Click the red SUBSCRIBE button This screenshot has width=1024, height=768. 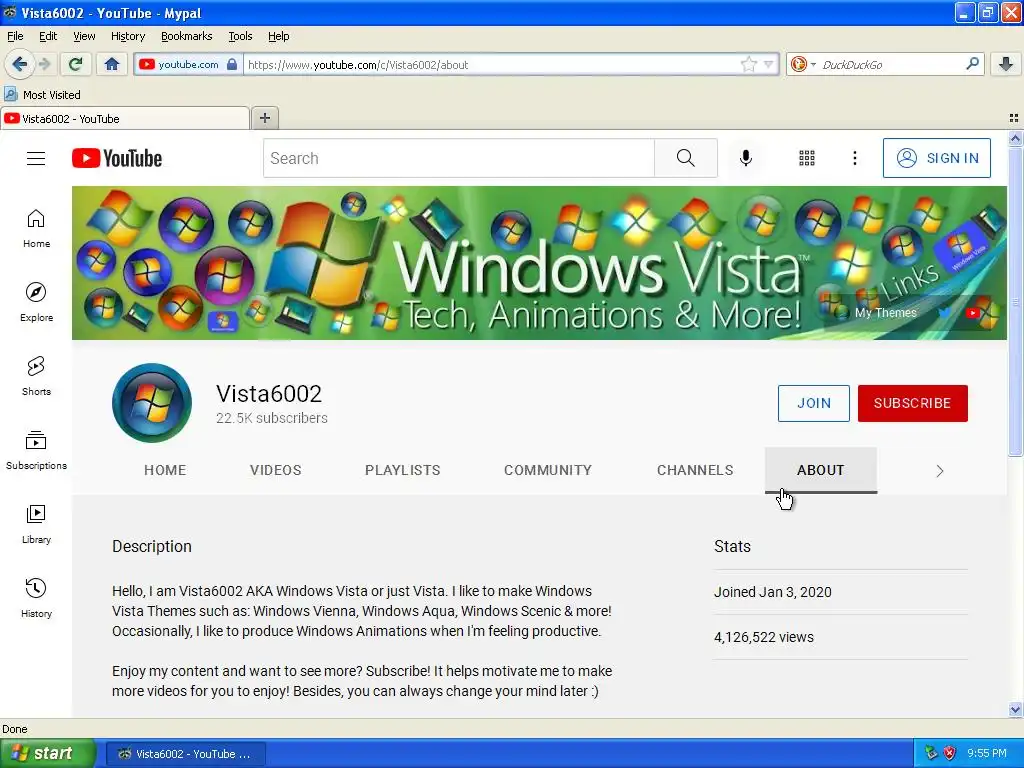(x=912, y=403)
